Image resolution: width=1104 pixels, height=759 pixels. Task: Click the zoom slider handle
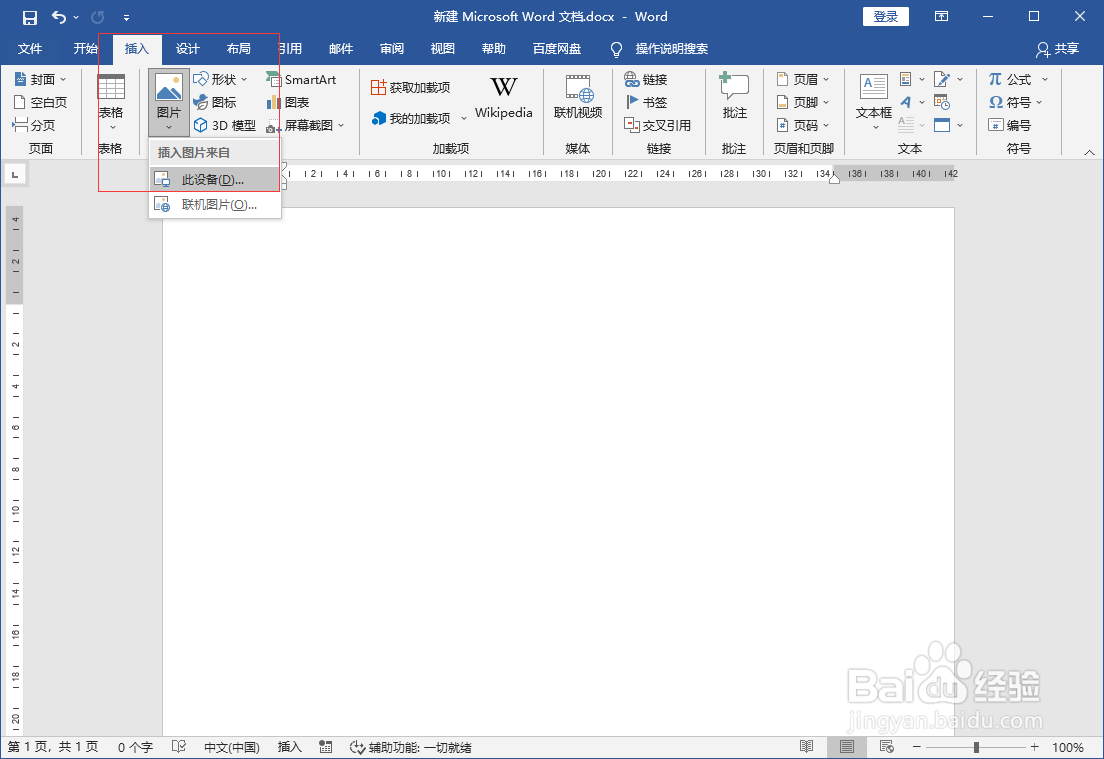point(976,747)
